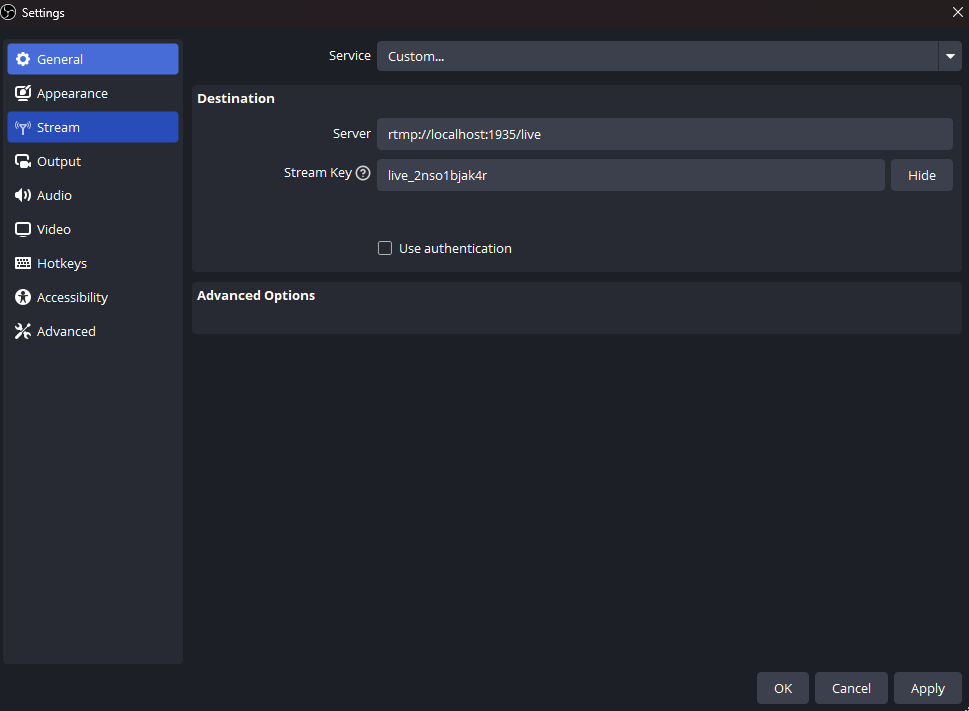
Task: Apply the current stream settings
Action: click(927, 688)
